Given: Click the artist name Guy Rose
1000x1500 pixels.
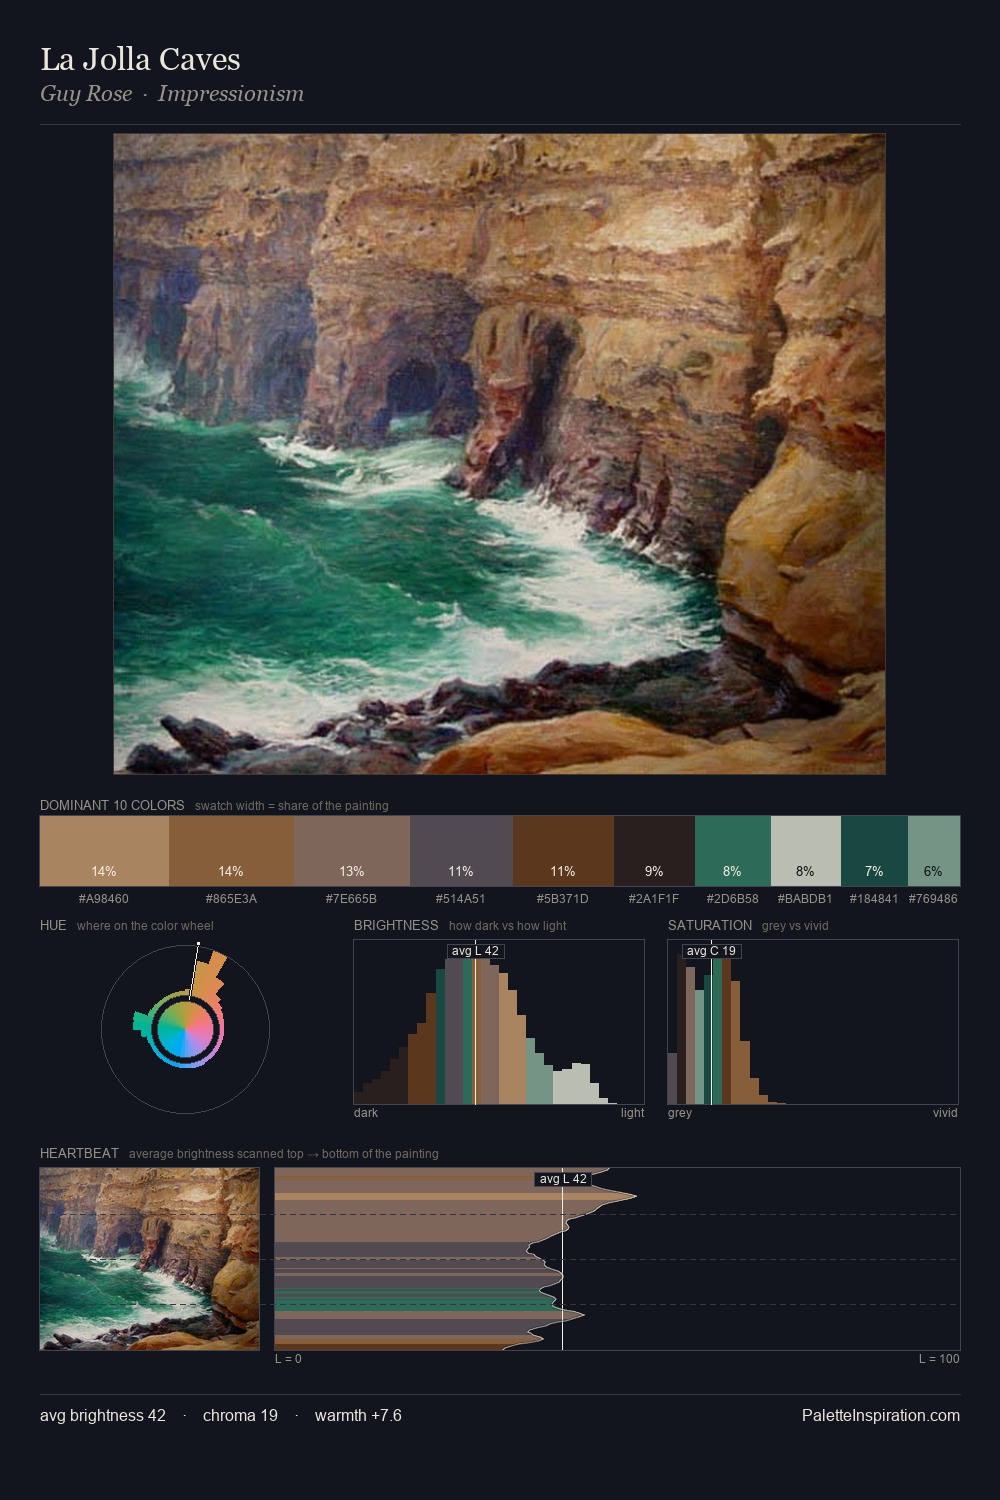Looking at the screenshot, I should [86, 94].
